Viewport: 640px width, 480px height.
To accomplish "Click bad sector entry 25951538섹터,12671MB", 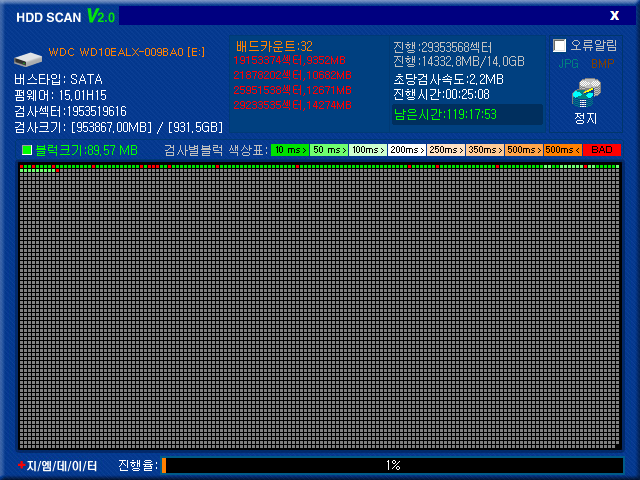I will pyautogui.click(x=292, y=90).
